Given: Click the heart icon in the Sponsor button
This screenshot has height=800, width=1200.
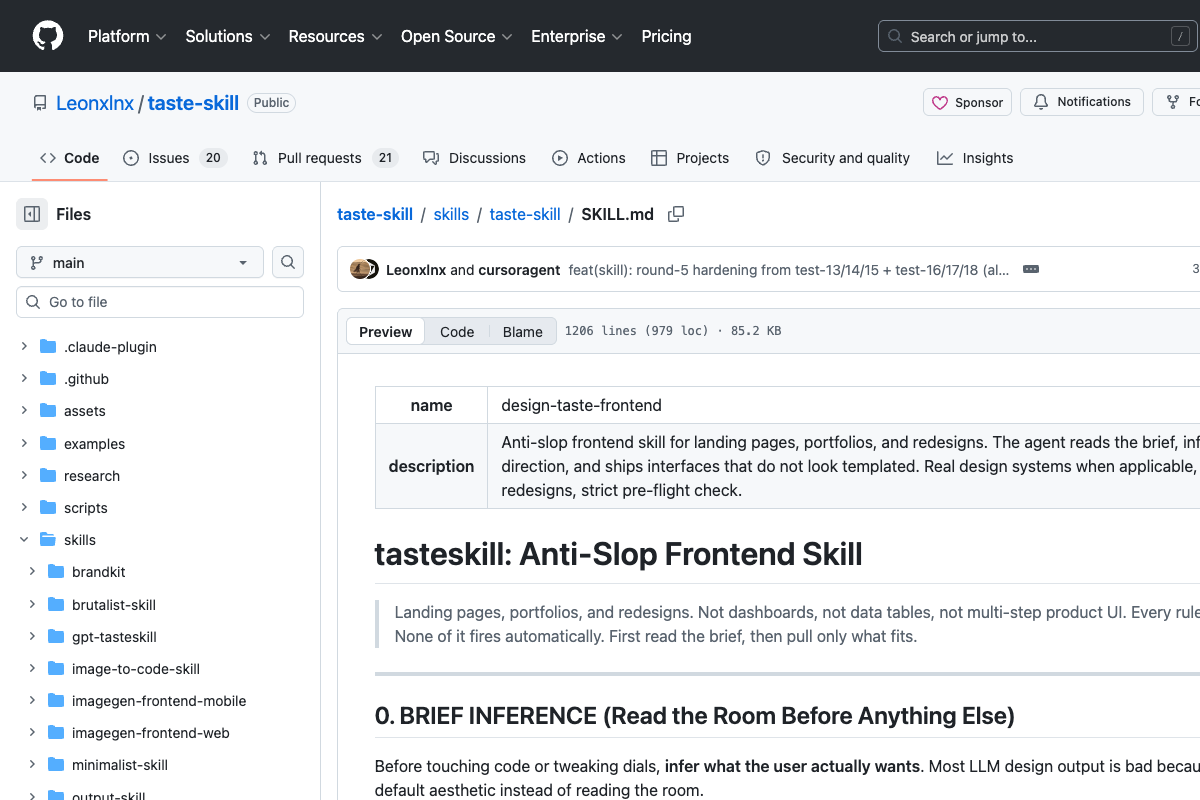Looking at the screenshot, I should pos(940,102).
